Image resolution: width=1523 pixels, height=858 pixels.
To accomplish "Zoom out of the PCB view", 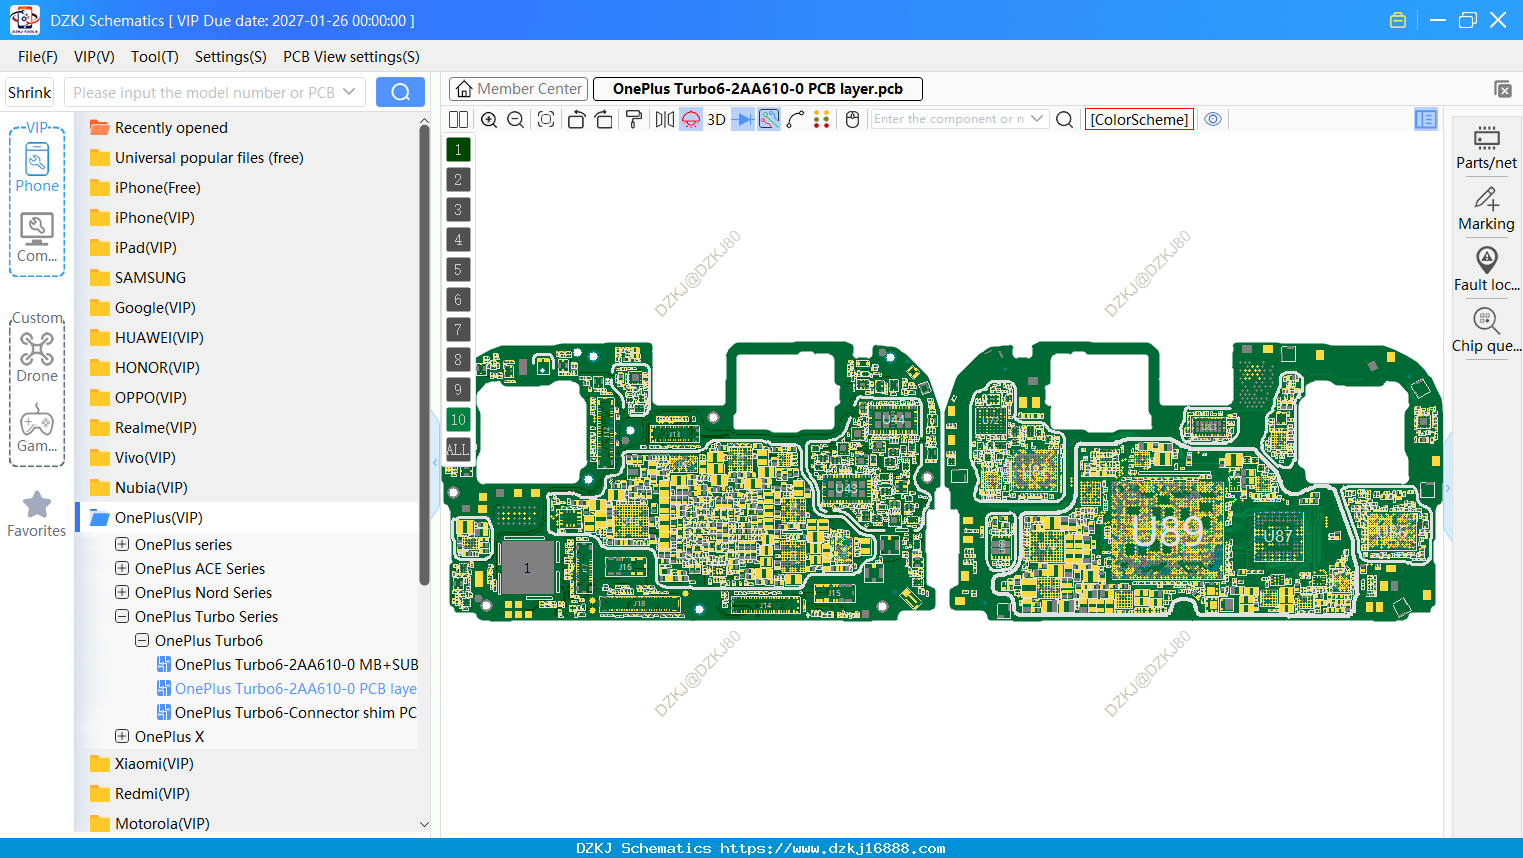I will (516, 120).
